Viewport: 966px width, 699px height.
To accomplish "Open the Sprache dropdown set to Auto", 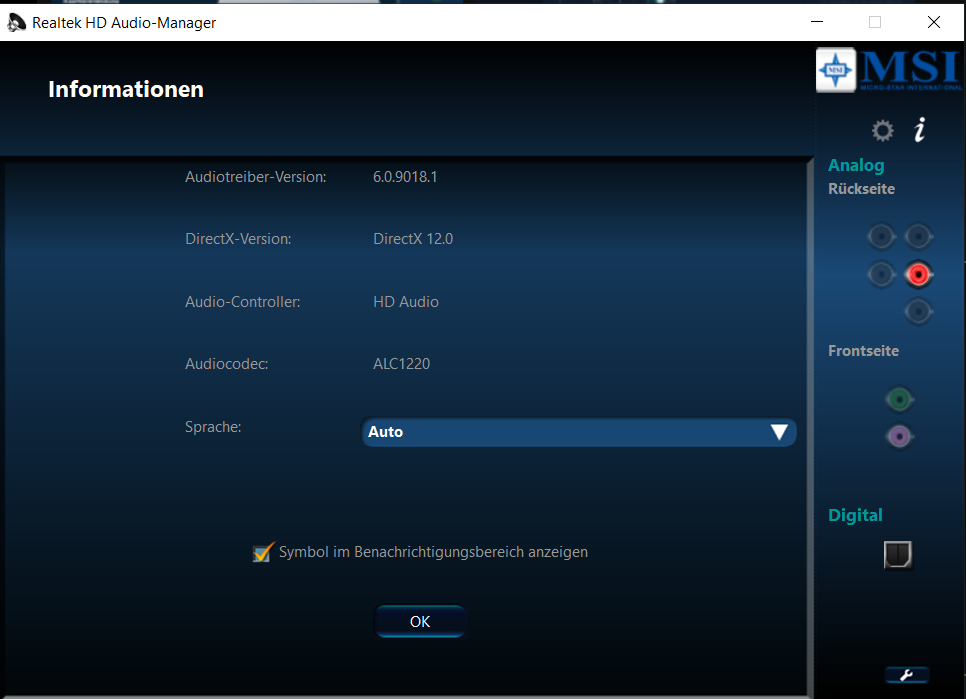I will click(x=578, y=432).
